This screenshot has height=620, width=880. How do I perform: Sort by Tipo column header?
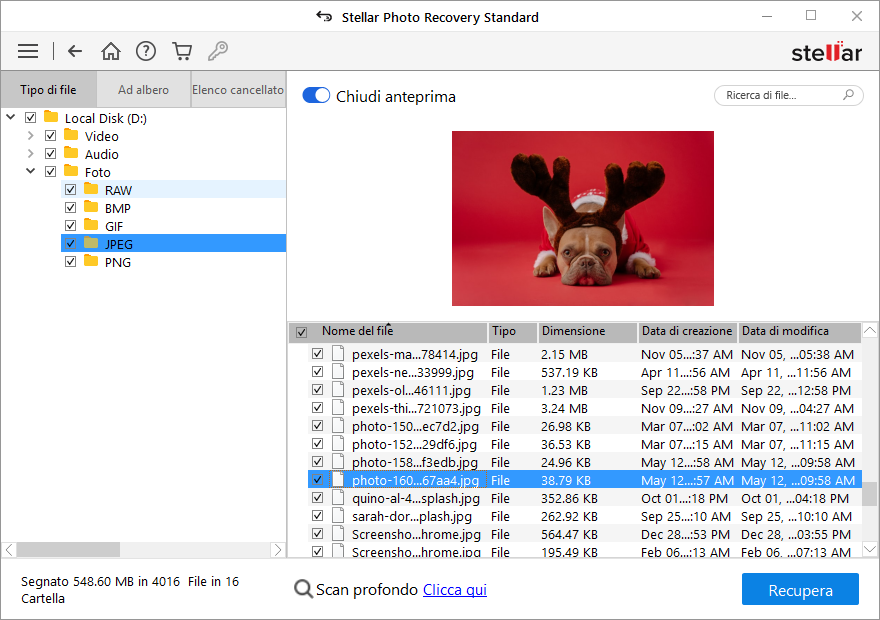[512, 332]
